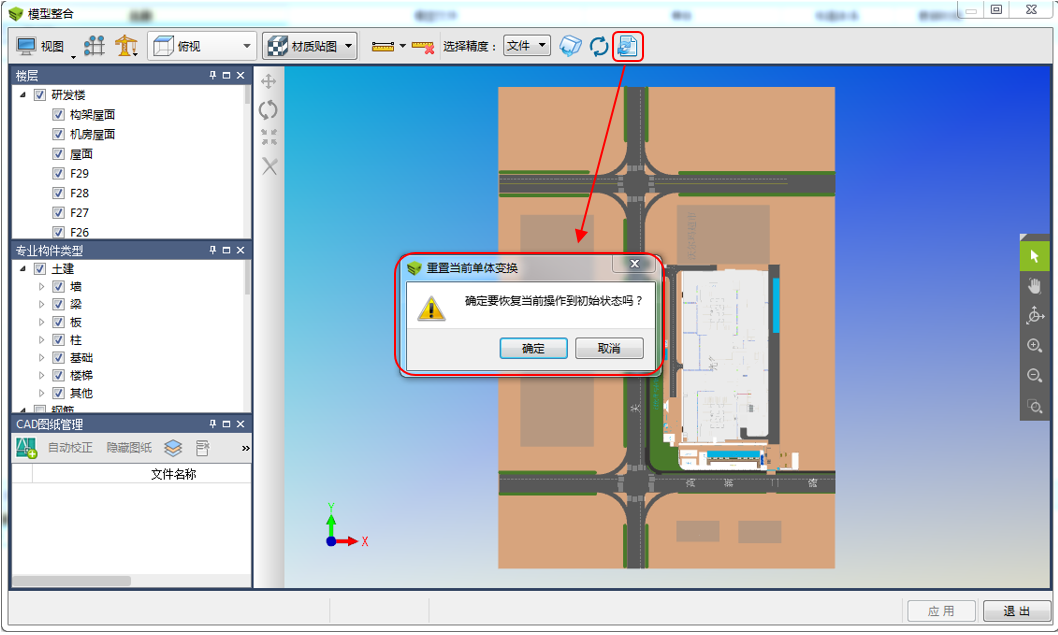Viewport: 1058px width, 635px height.
Task: Uncheck the F29 floor checkbox
Action: coord(59,173)
